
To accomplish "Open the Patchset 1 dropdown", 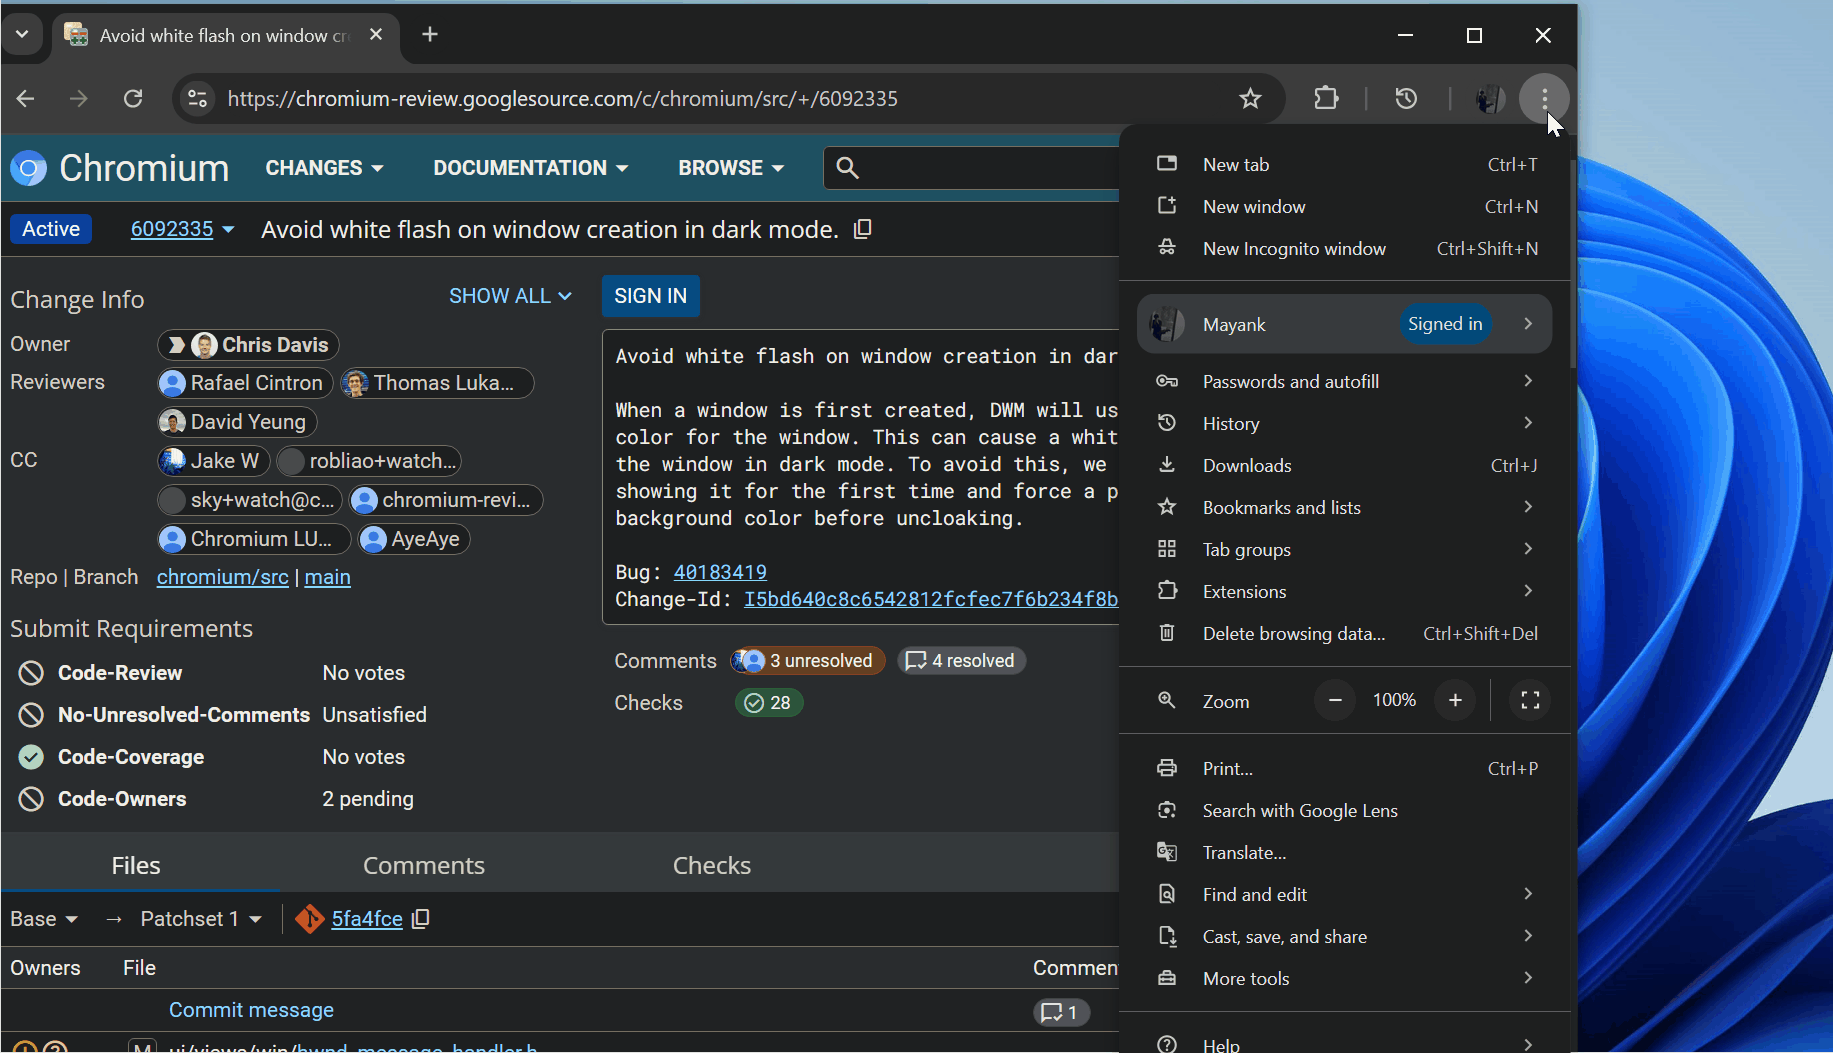I will tap(201, 919).
